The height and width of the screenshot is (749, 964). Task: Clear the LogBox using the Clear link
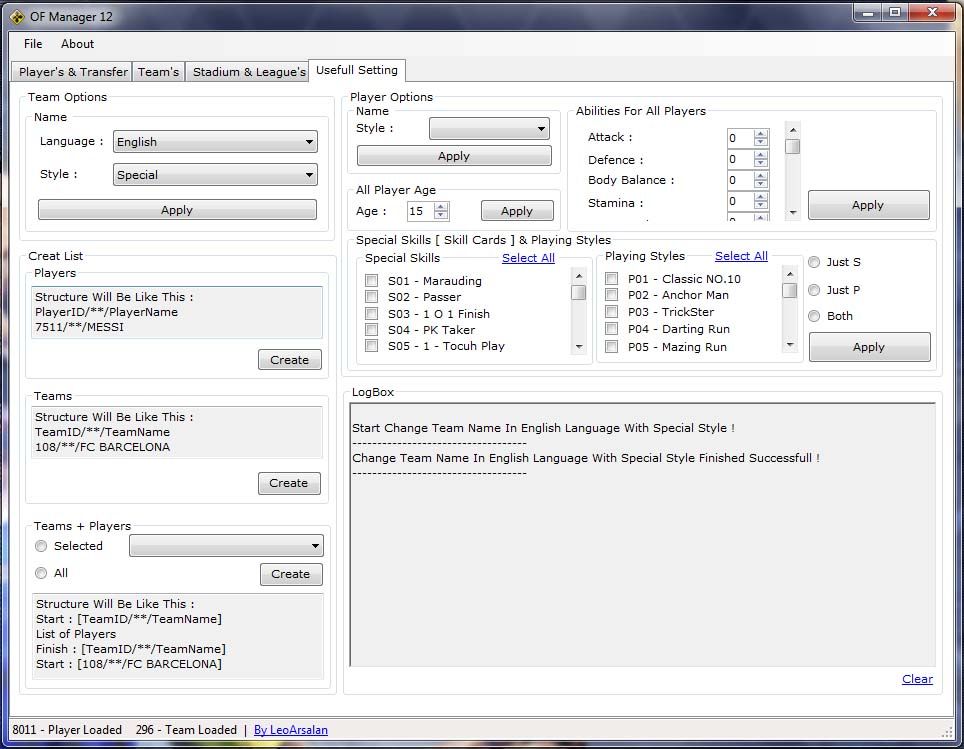[917, 679]
